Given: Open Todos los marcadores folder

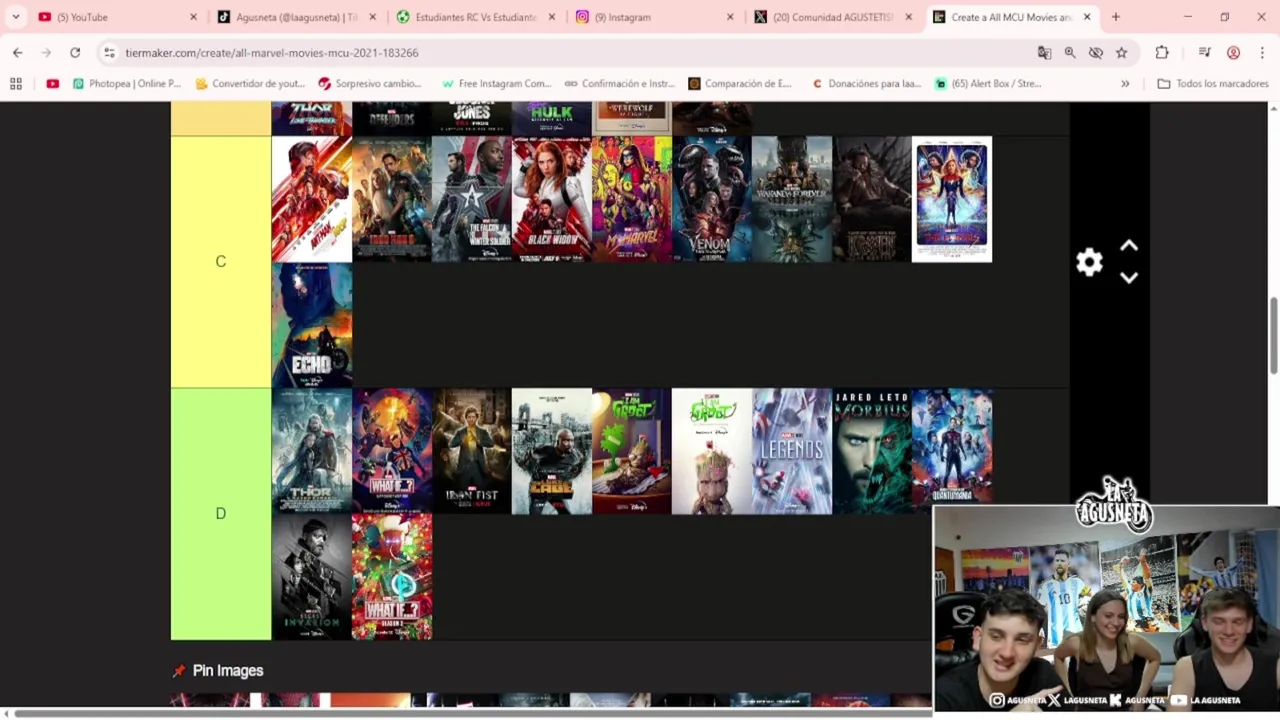Looking at the screenshot, I should tap(1213, 84).
